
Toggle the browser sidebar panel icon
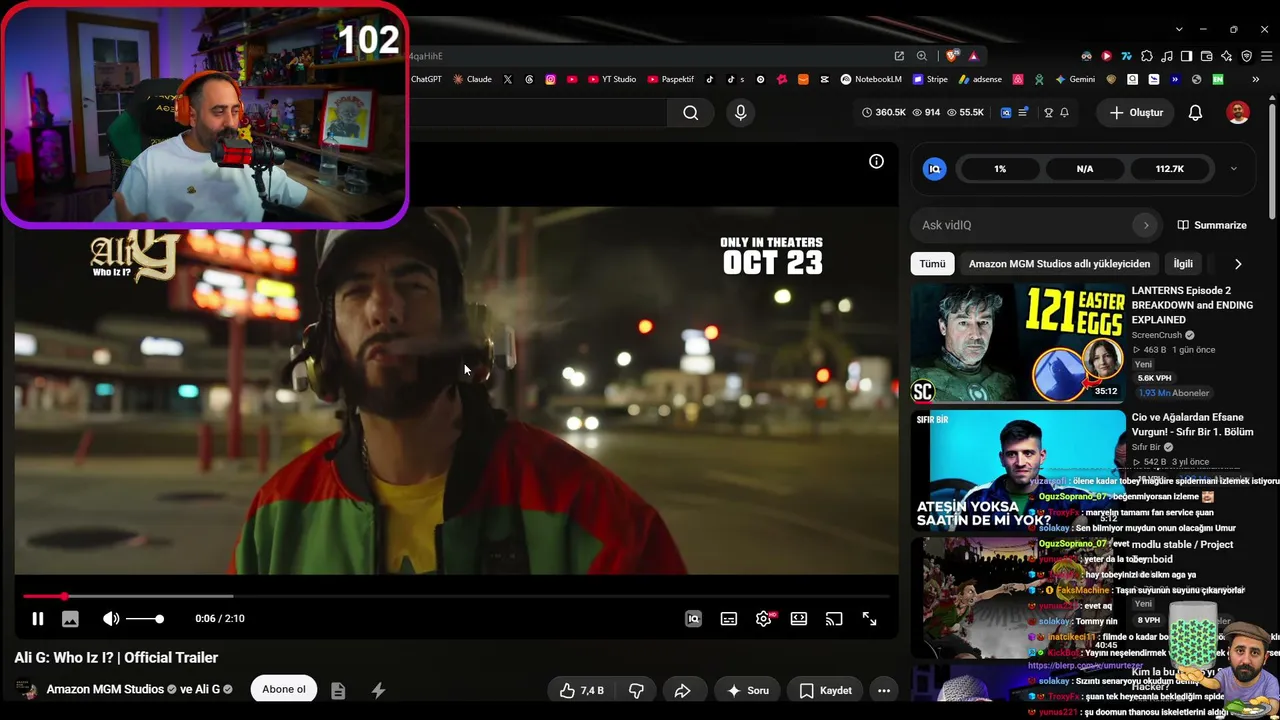point(1186,56)
